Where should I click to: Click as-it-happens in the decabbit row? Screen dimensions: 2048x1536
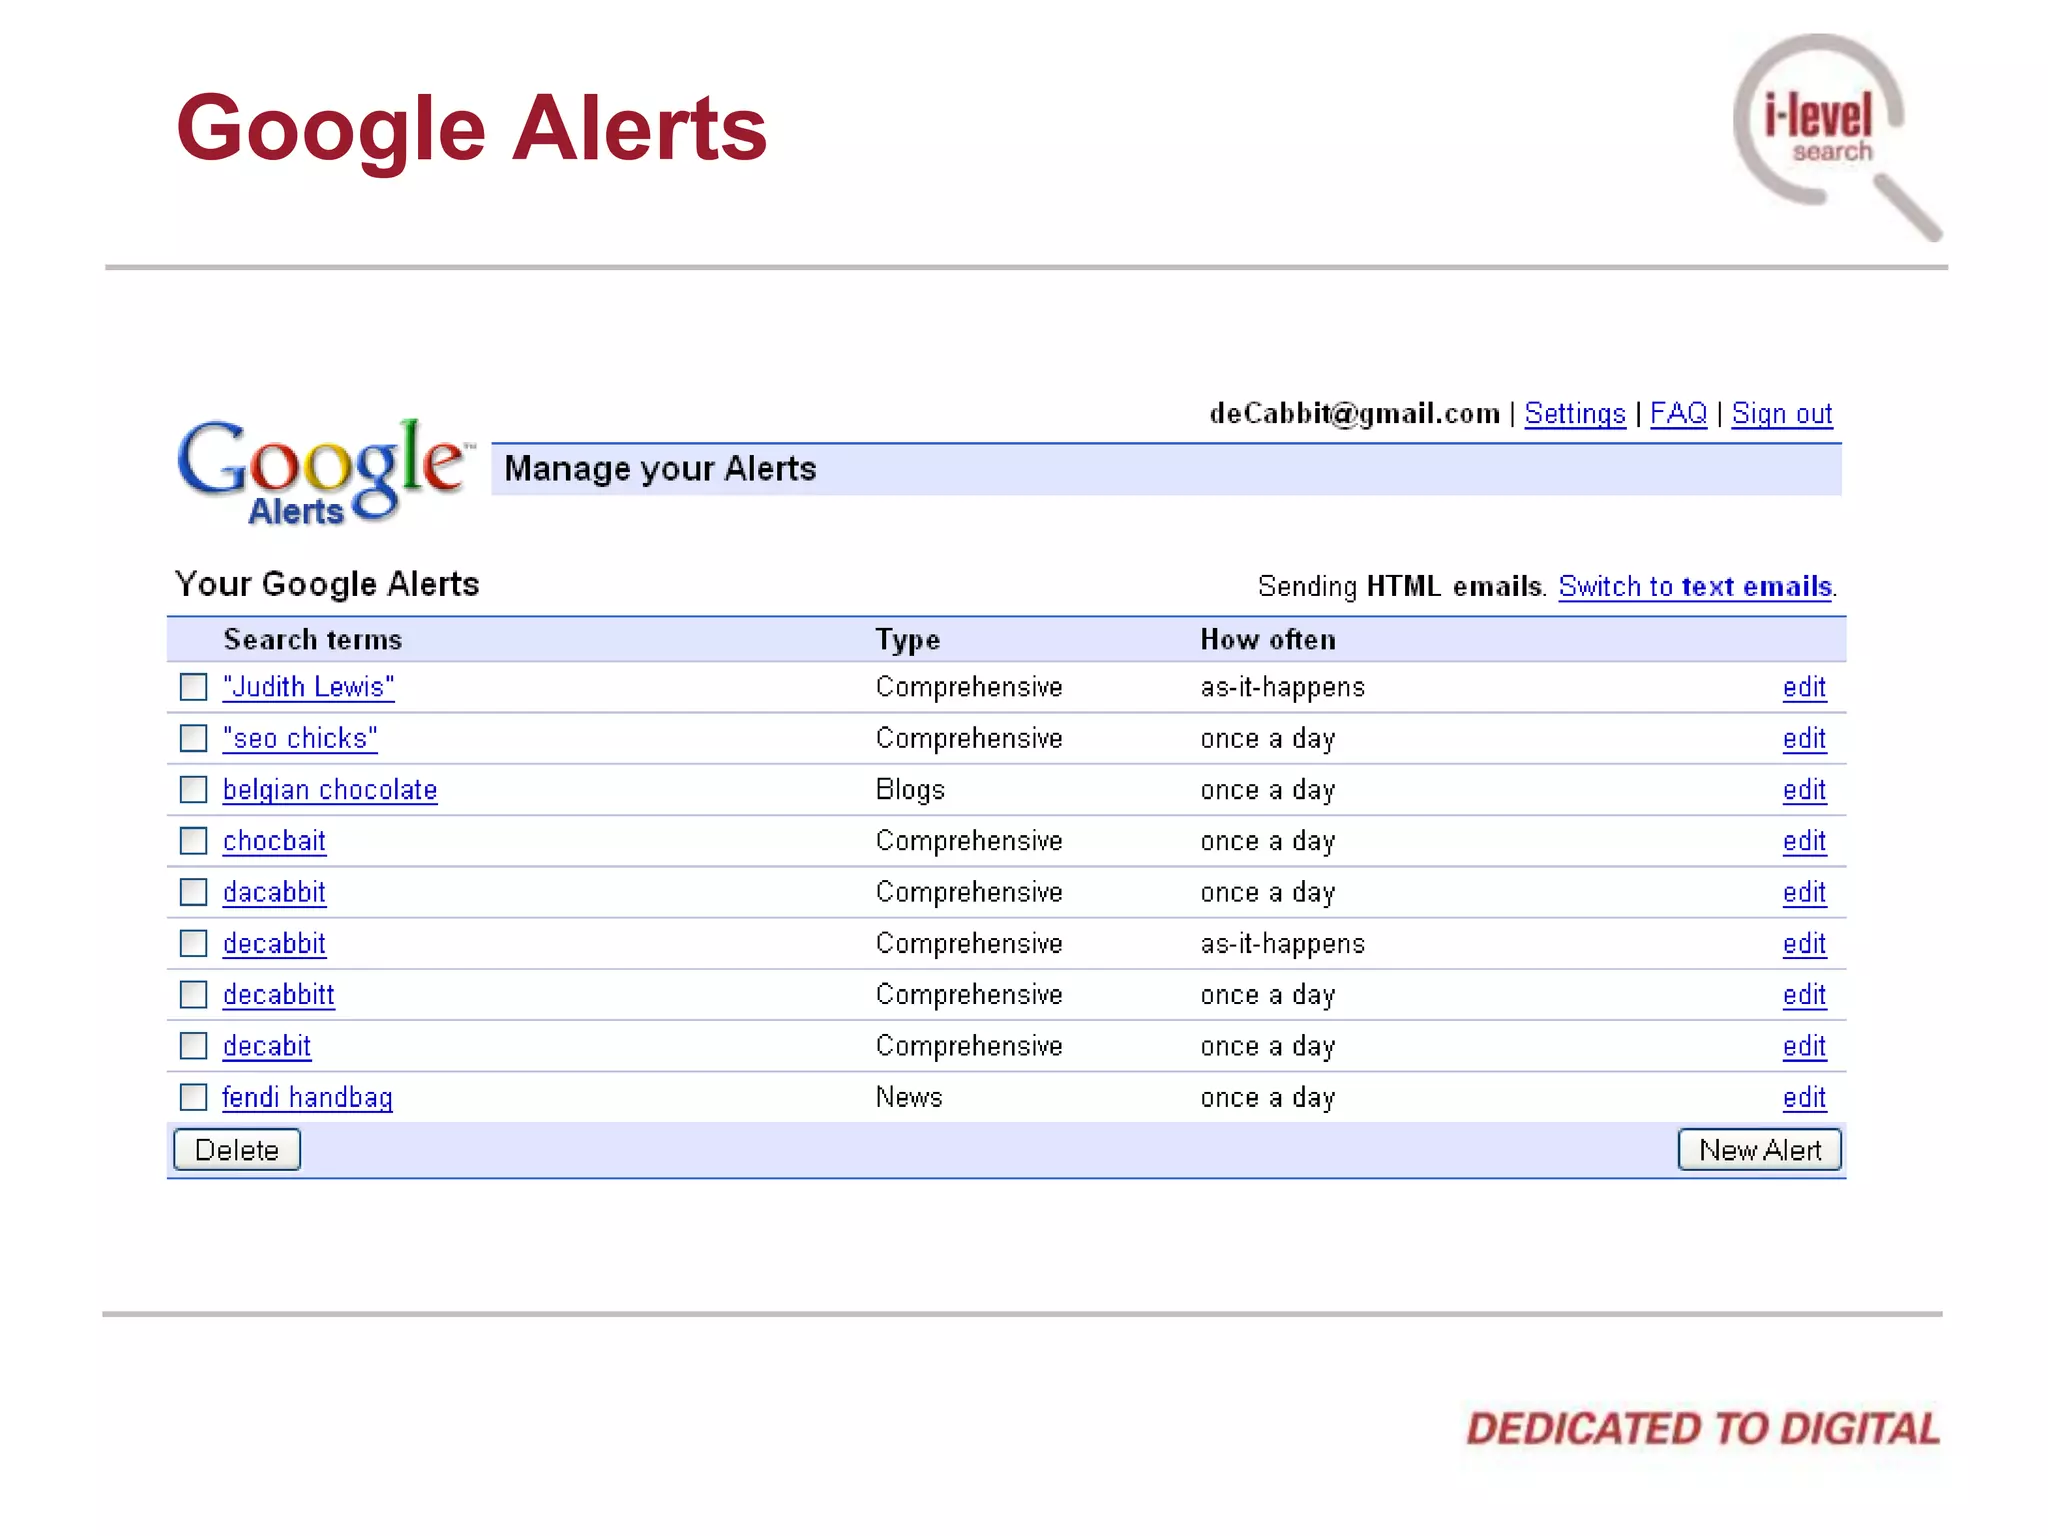click(x=1283, y=944)
